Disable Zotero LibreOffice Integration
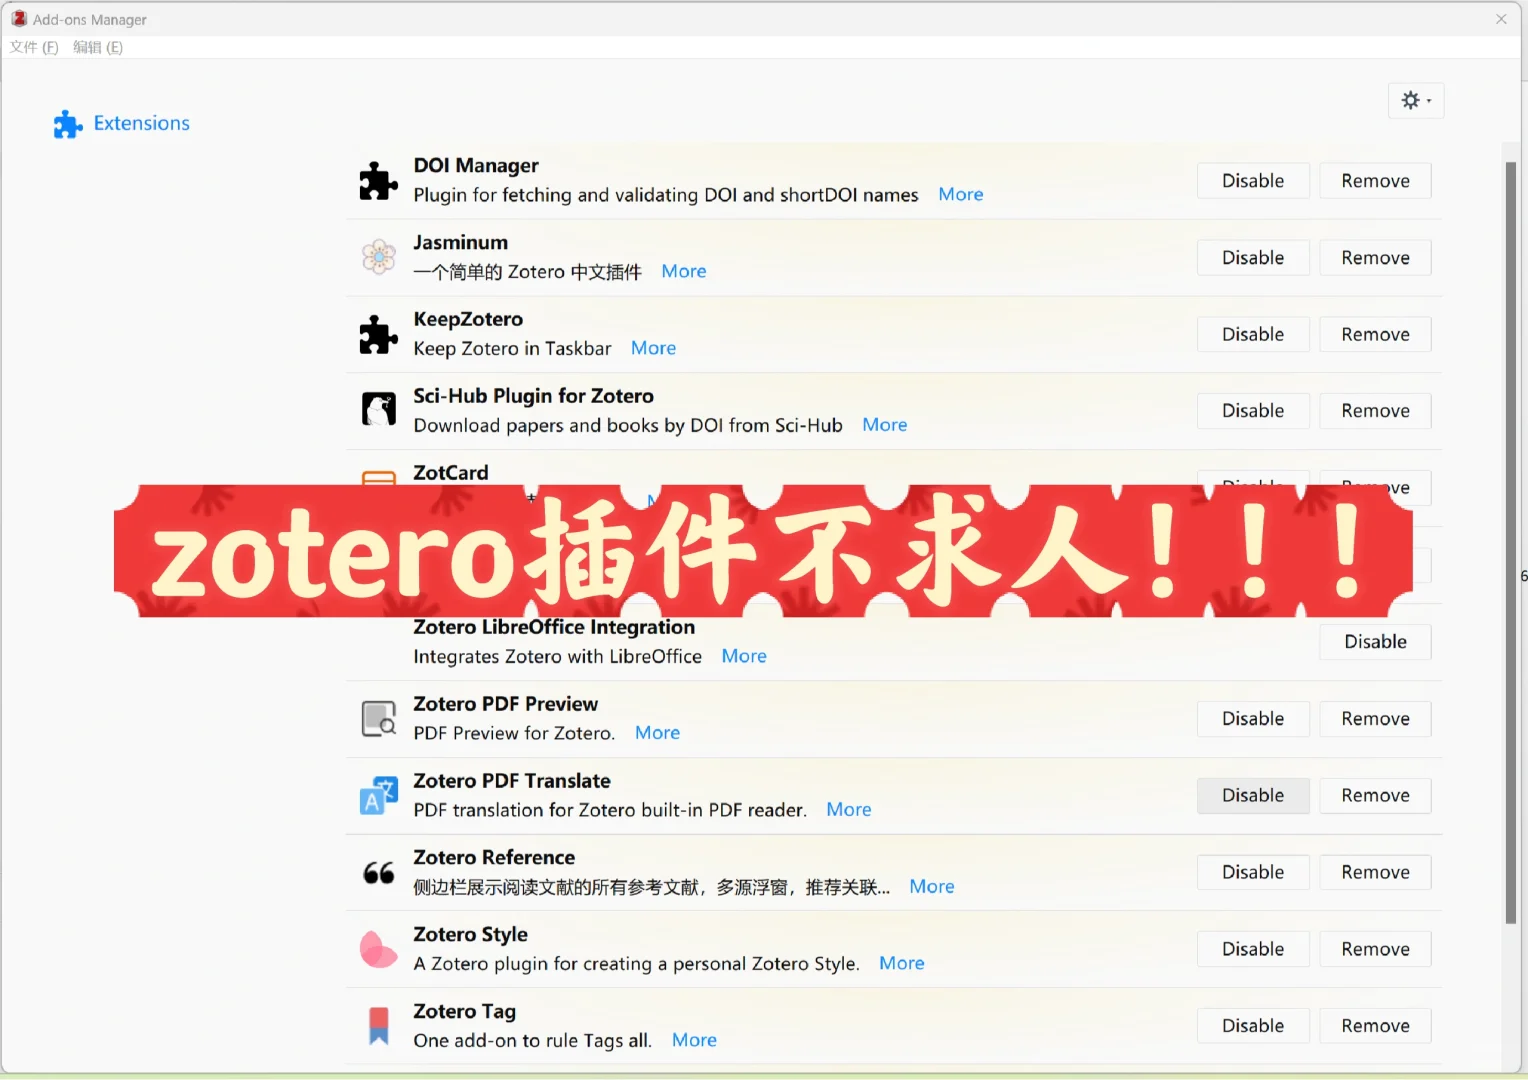 point(1374,641)
